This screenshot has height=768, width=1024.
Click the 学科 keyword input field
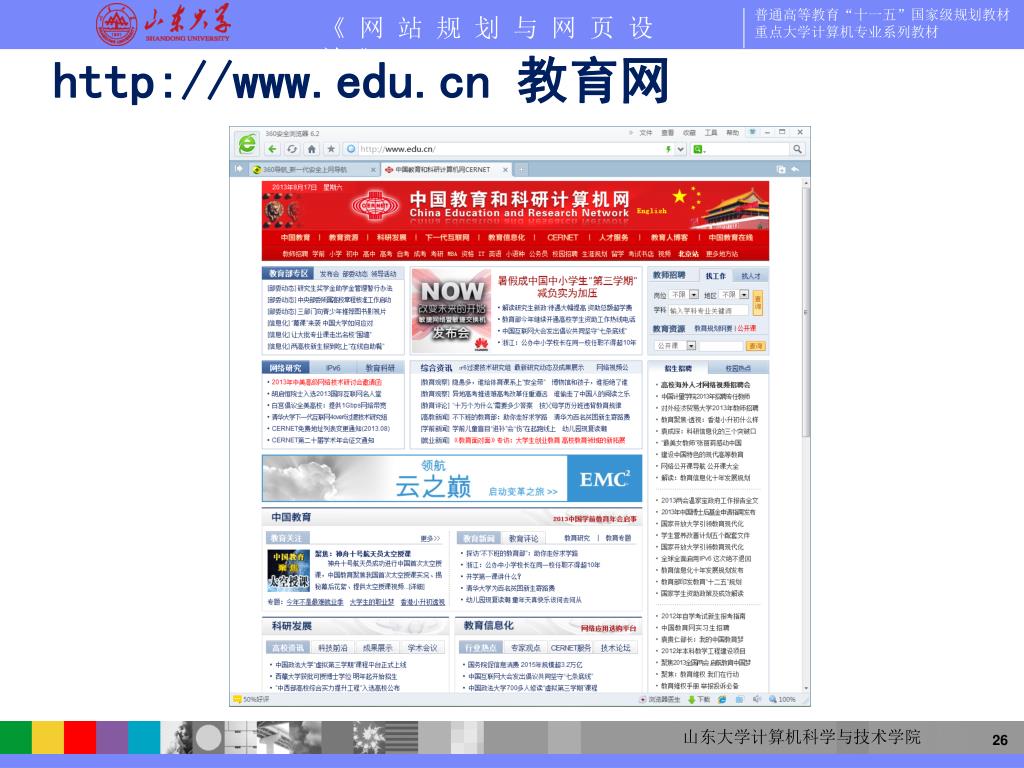tap(709, 311)
